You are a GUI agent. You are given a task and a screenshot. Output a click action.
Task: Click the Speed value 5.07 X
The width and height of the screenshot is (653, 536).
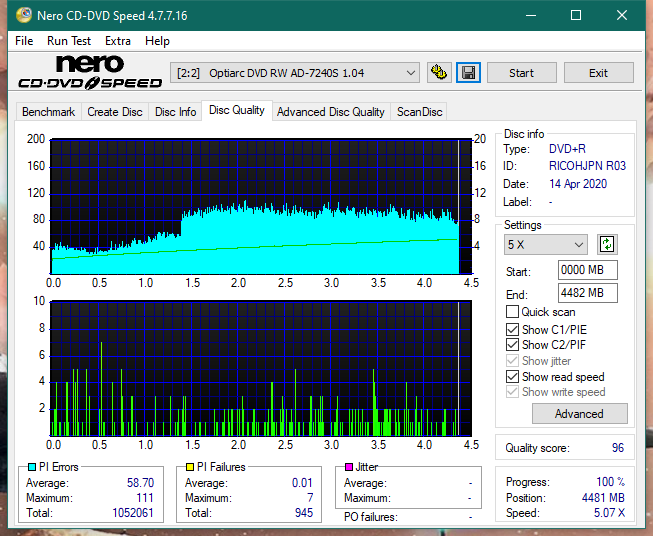point(609,513)
